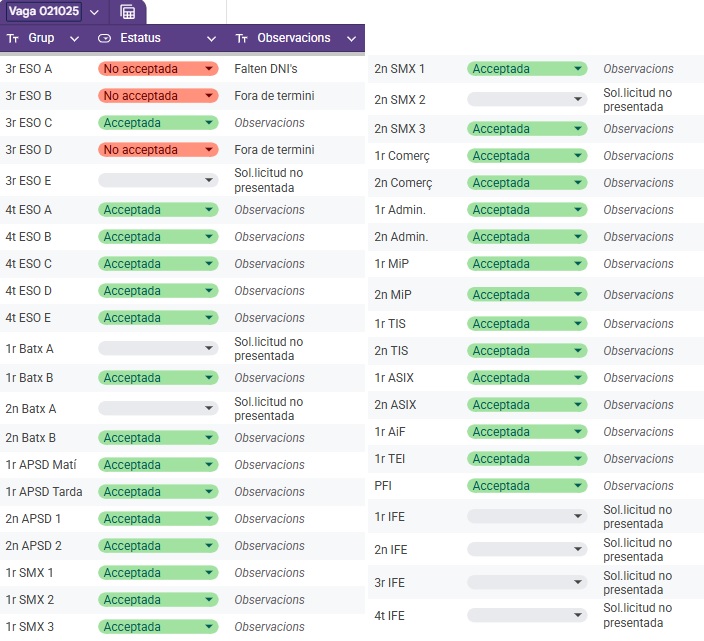The width and height of the screenshot is (704, 641).
Task: Click the table view icon beside Vaga 021025
Action: 127,12
